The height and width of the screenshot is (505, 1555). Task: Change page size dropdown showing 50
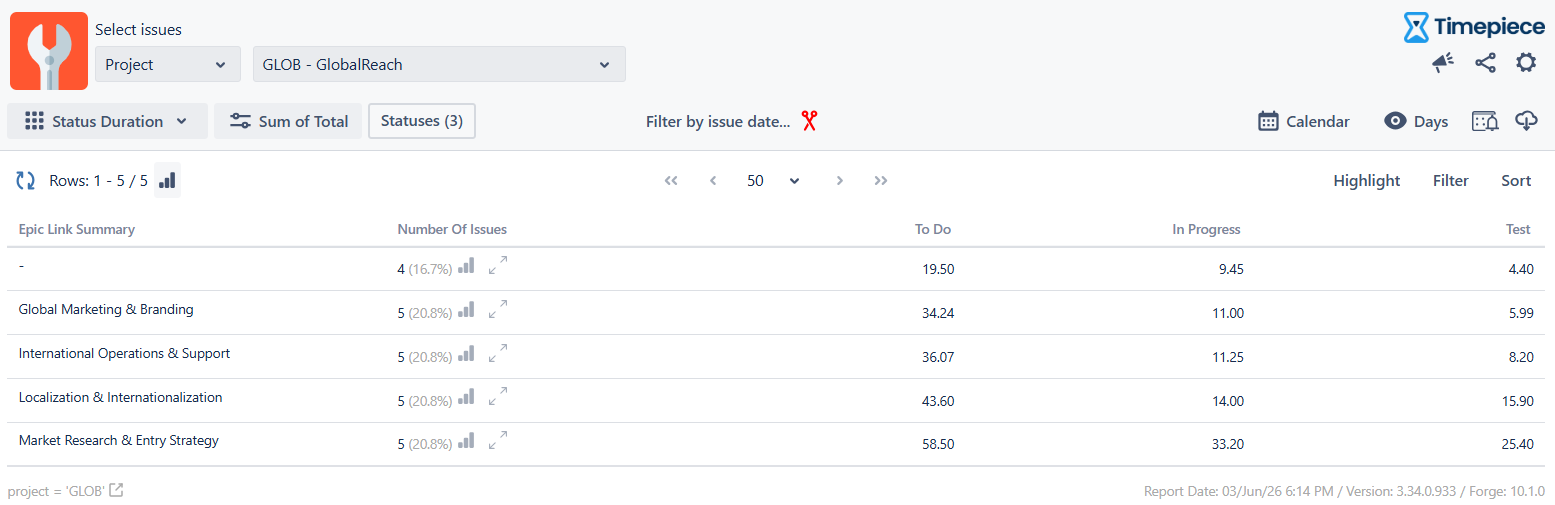[x=773, y=181]
